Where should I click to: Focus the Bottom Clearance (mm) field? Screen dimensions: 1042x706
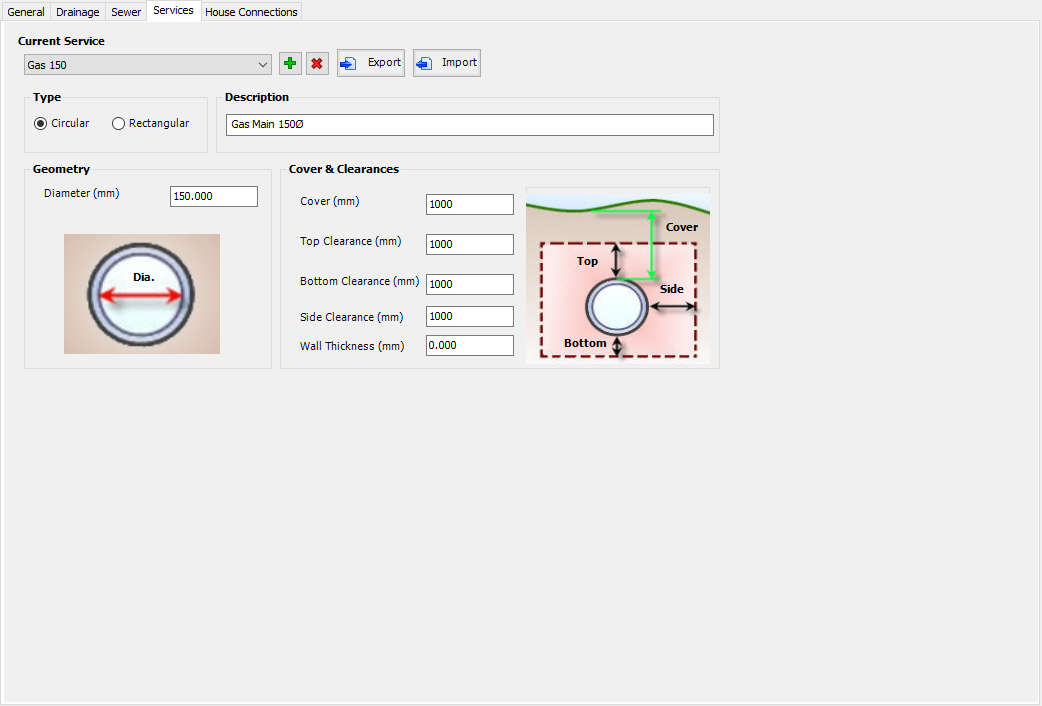[x=470, y=284]
